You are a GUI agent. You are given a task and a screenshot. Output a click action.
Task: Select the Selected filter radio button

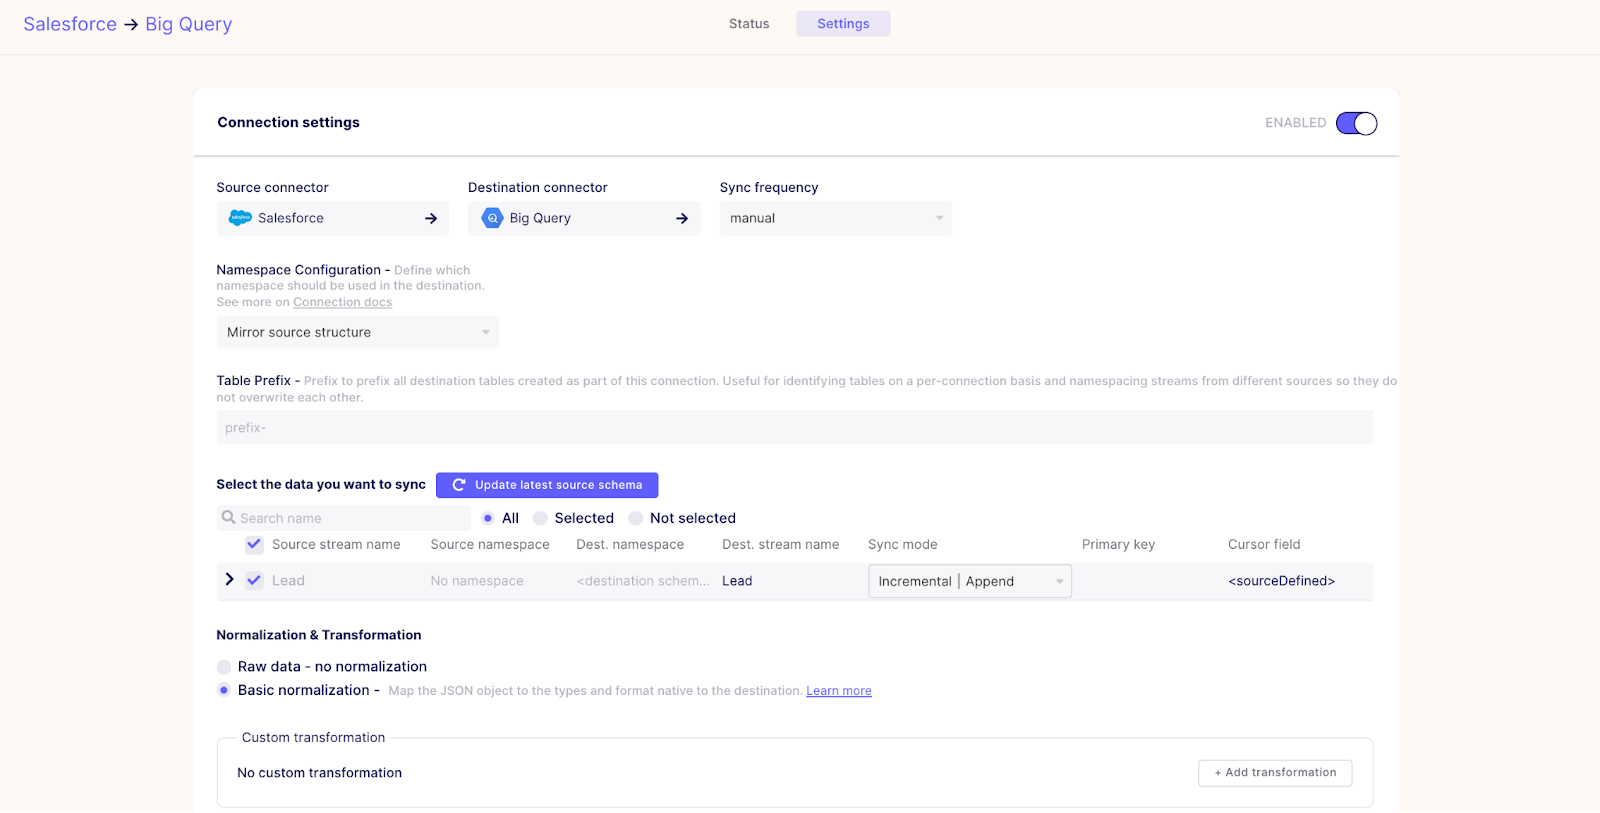540,518
